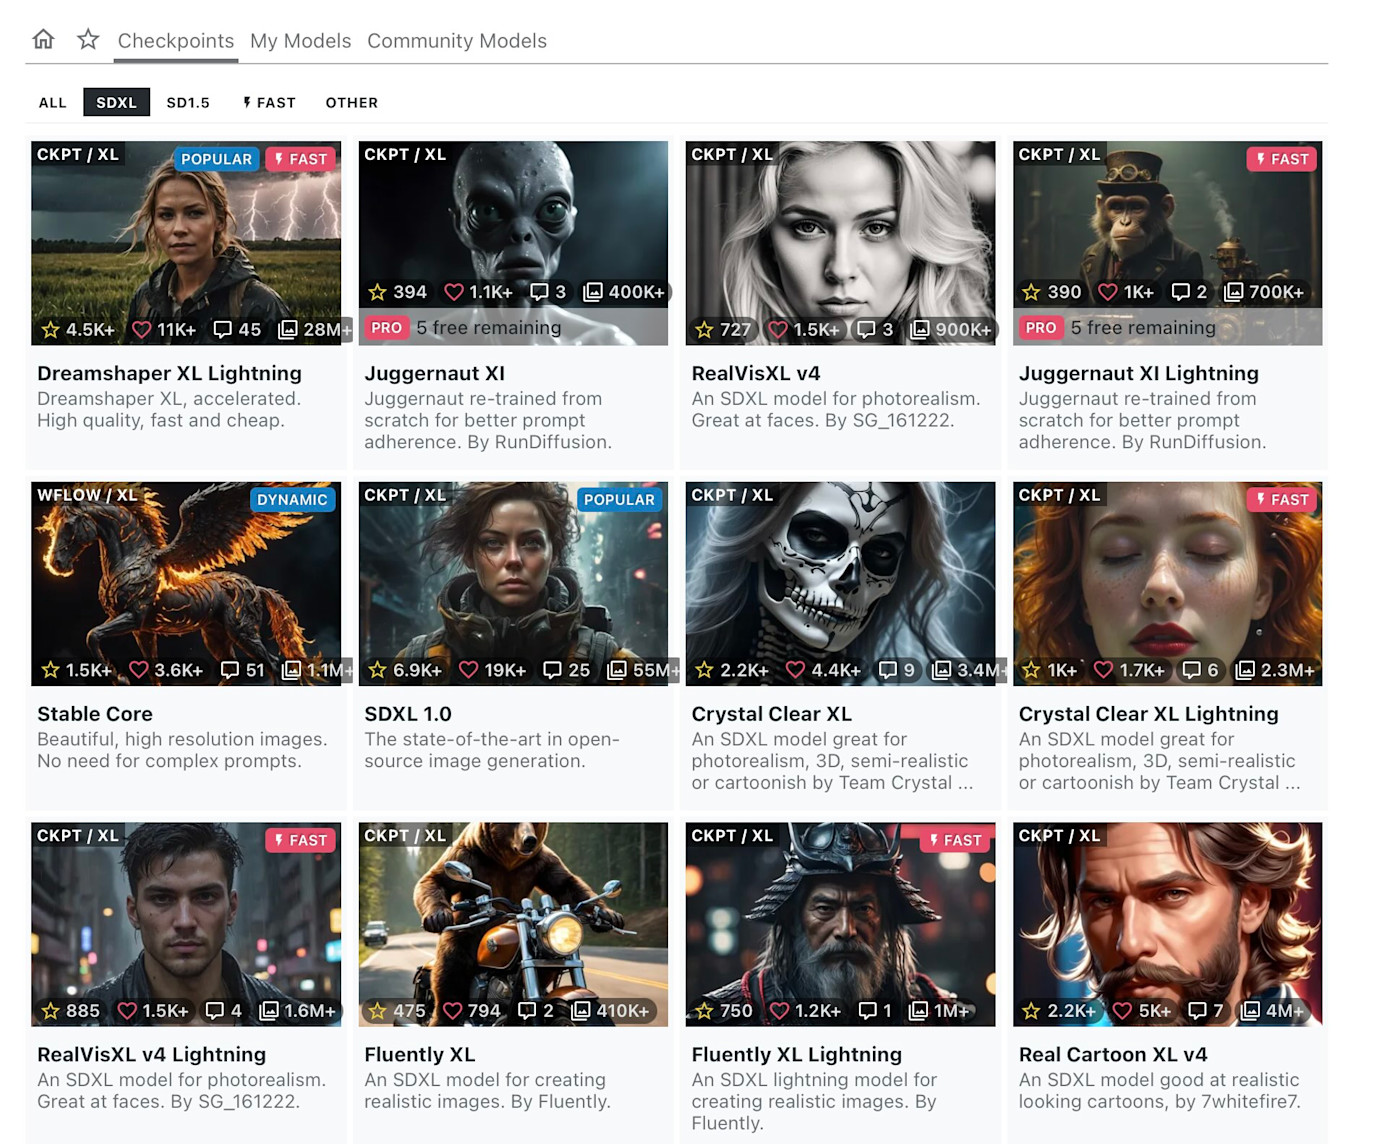1400x1144 pixels.
Task: Open the My Models tab
Action: click(301, 41)
